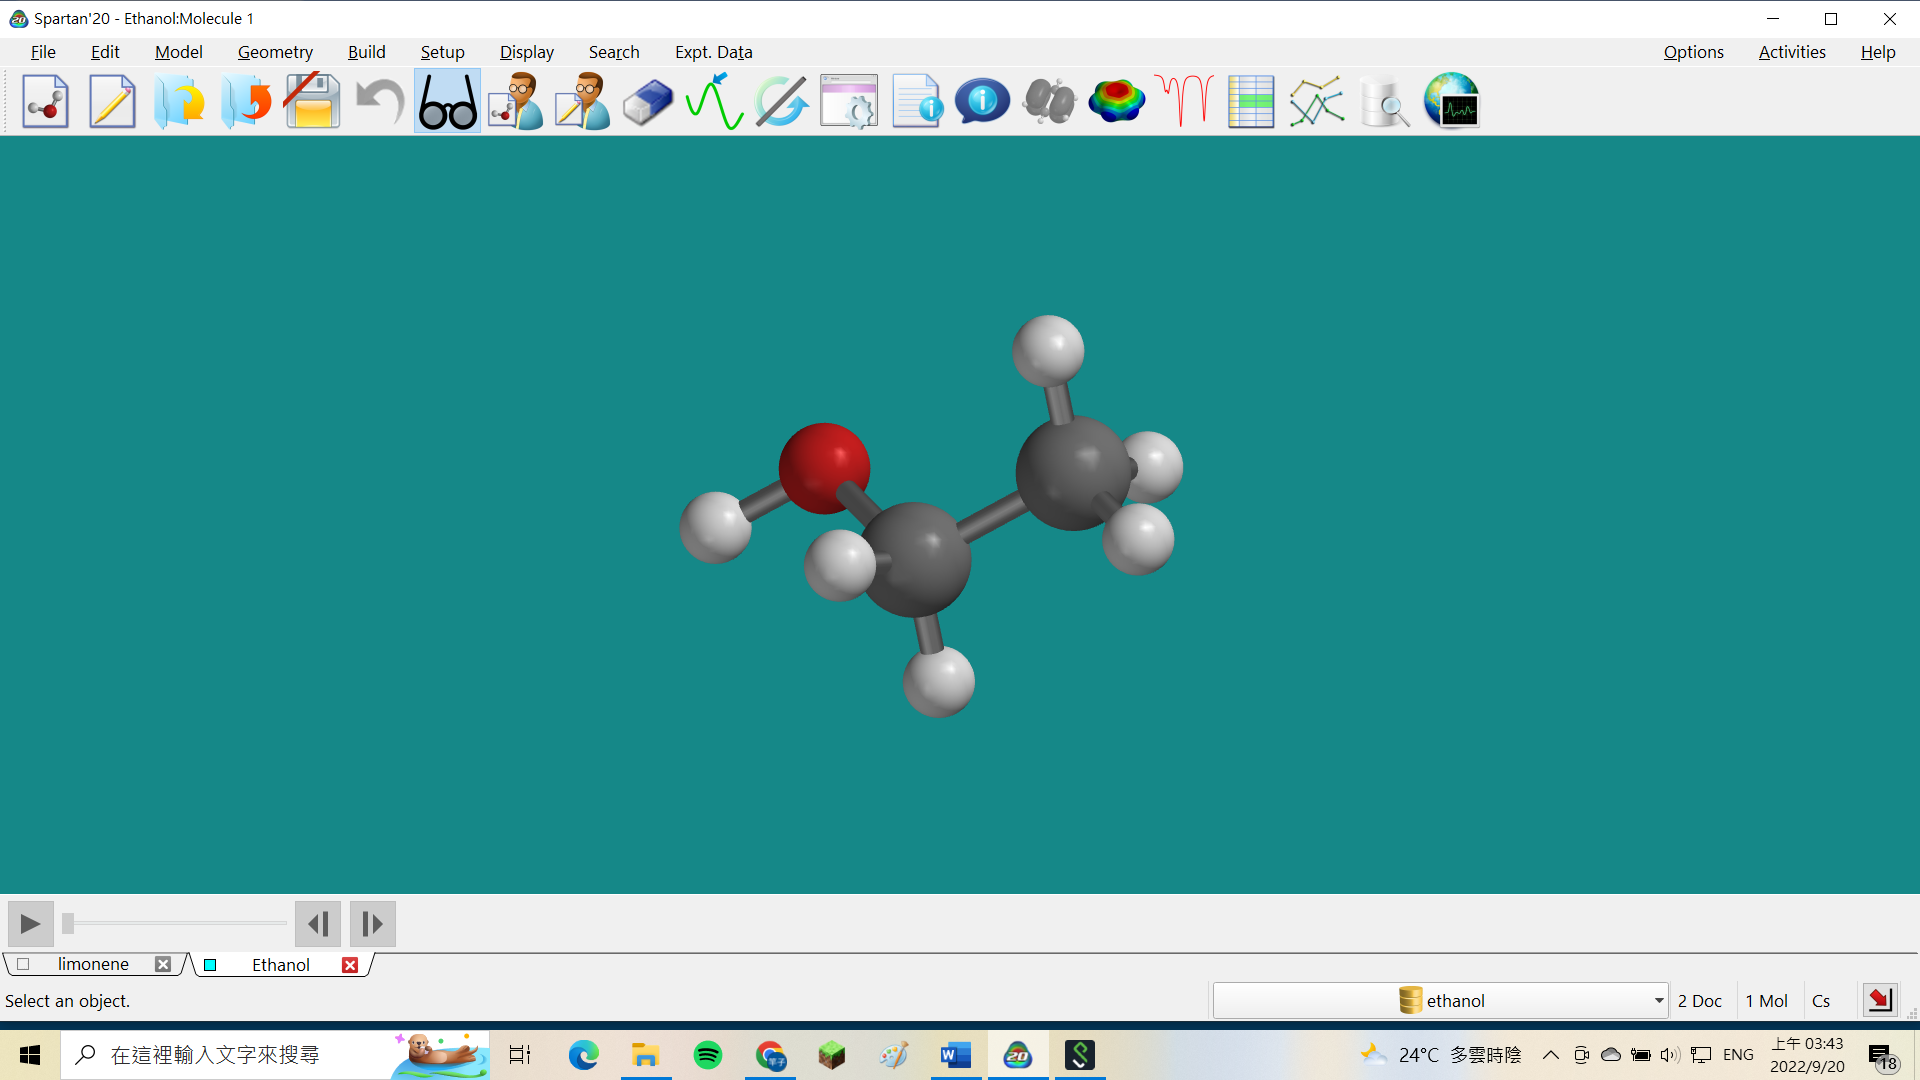Viewport: 1920px width, 1080px height.
Task: Open the Spreadsheet icon
Action: pos(1251,101)
